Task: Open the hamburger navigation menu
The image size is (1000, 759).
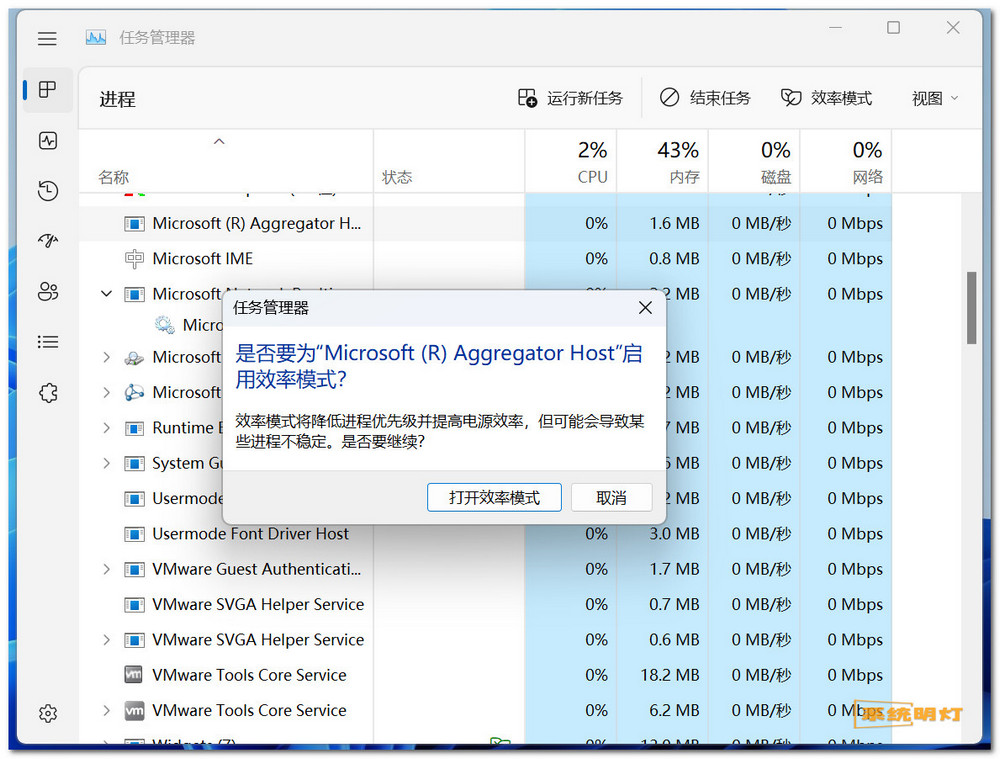Action: [47, 38]
